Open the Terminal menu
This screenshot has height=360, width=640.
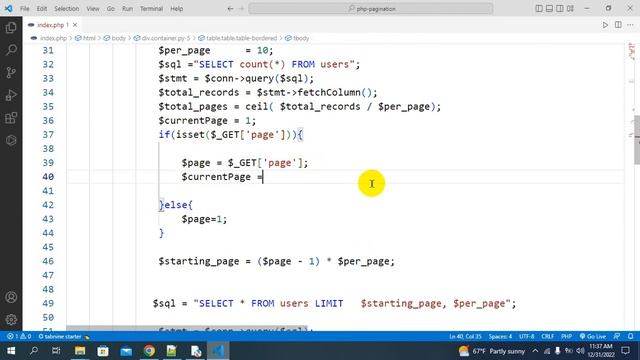pyautogui.click(x=151, y=9)
